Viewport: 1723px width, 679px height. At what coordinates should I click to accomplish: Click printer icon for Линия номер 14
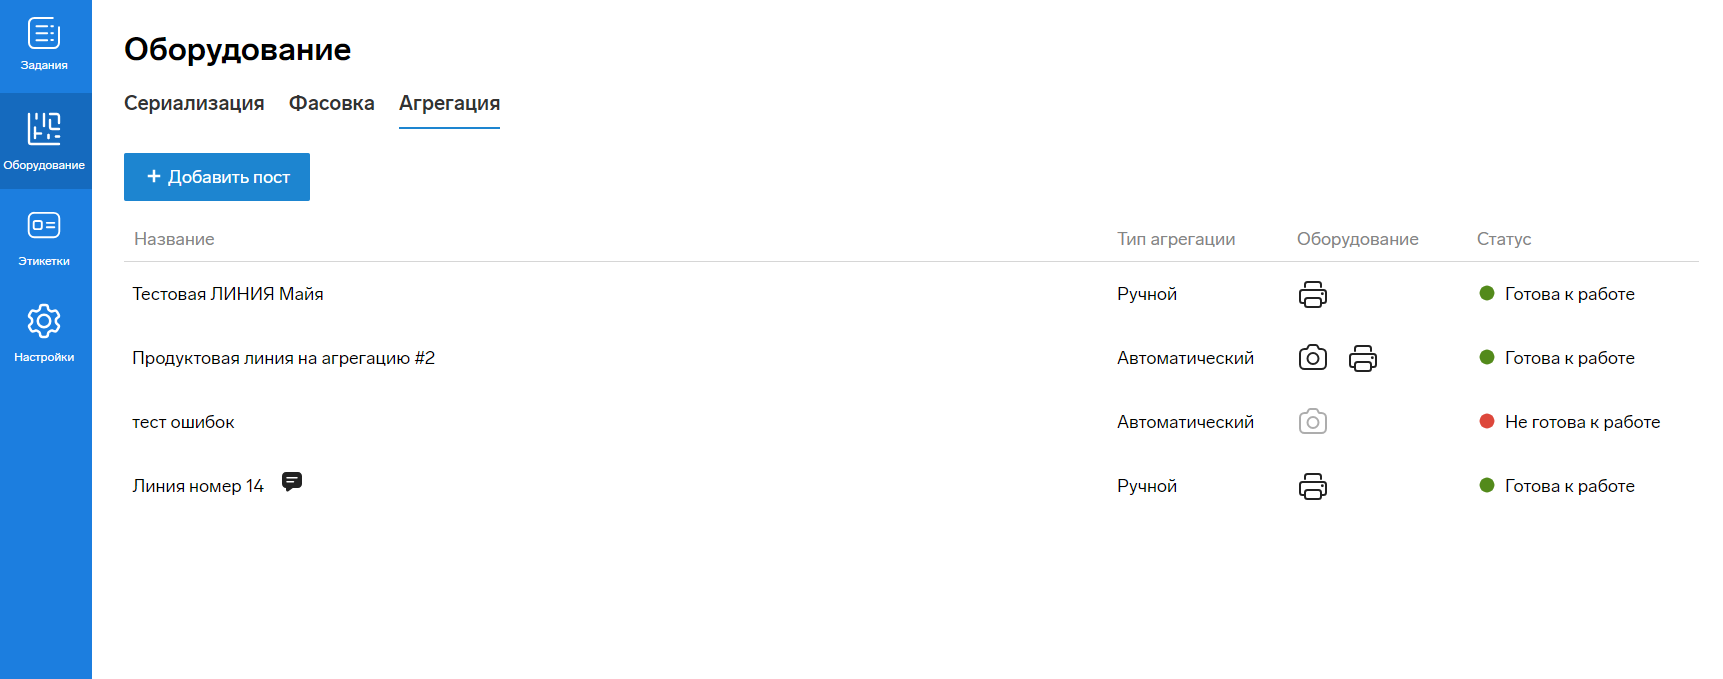[1312, 486]
